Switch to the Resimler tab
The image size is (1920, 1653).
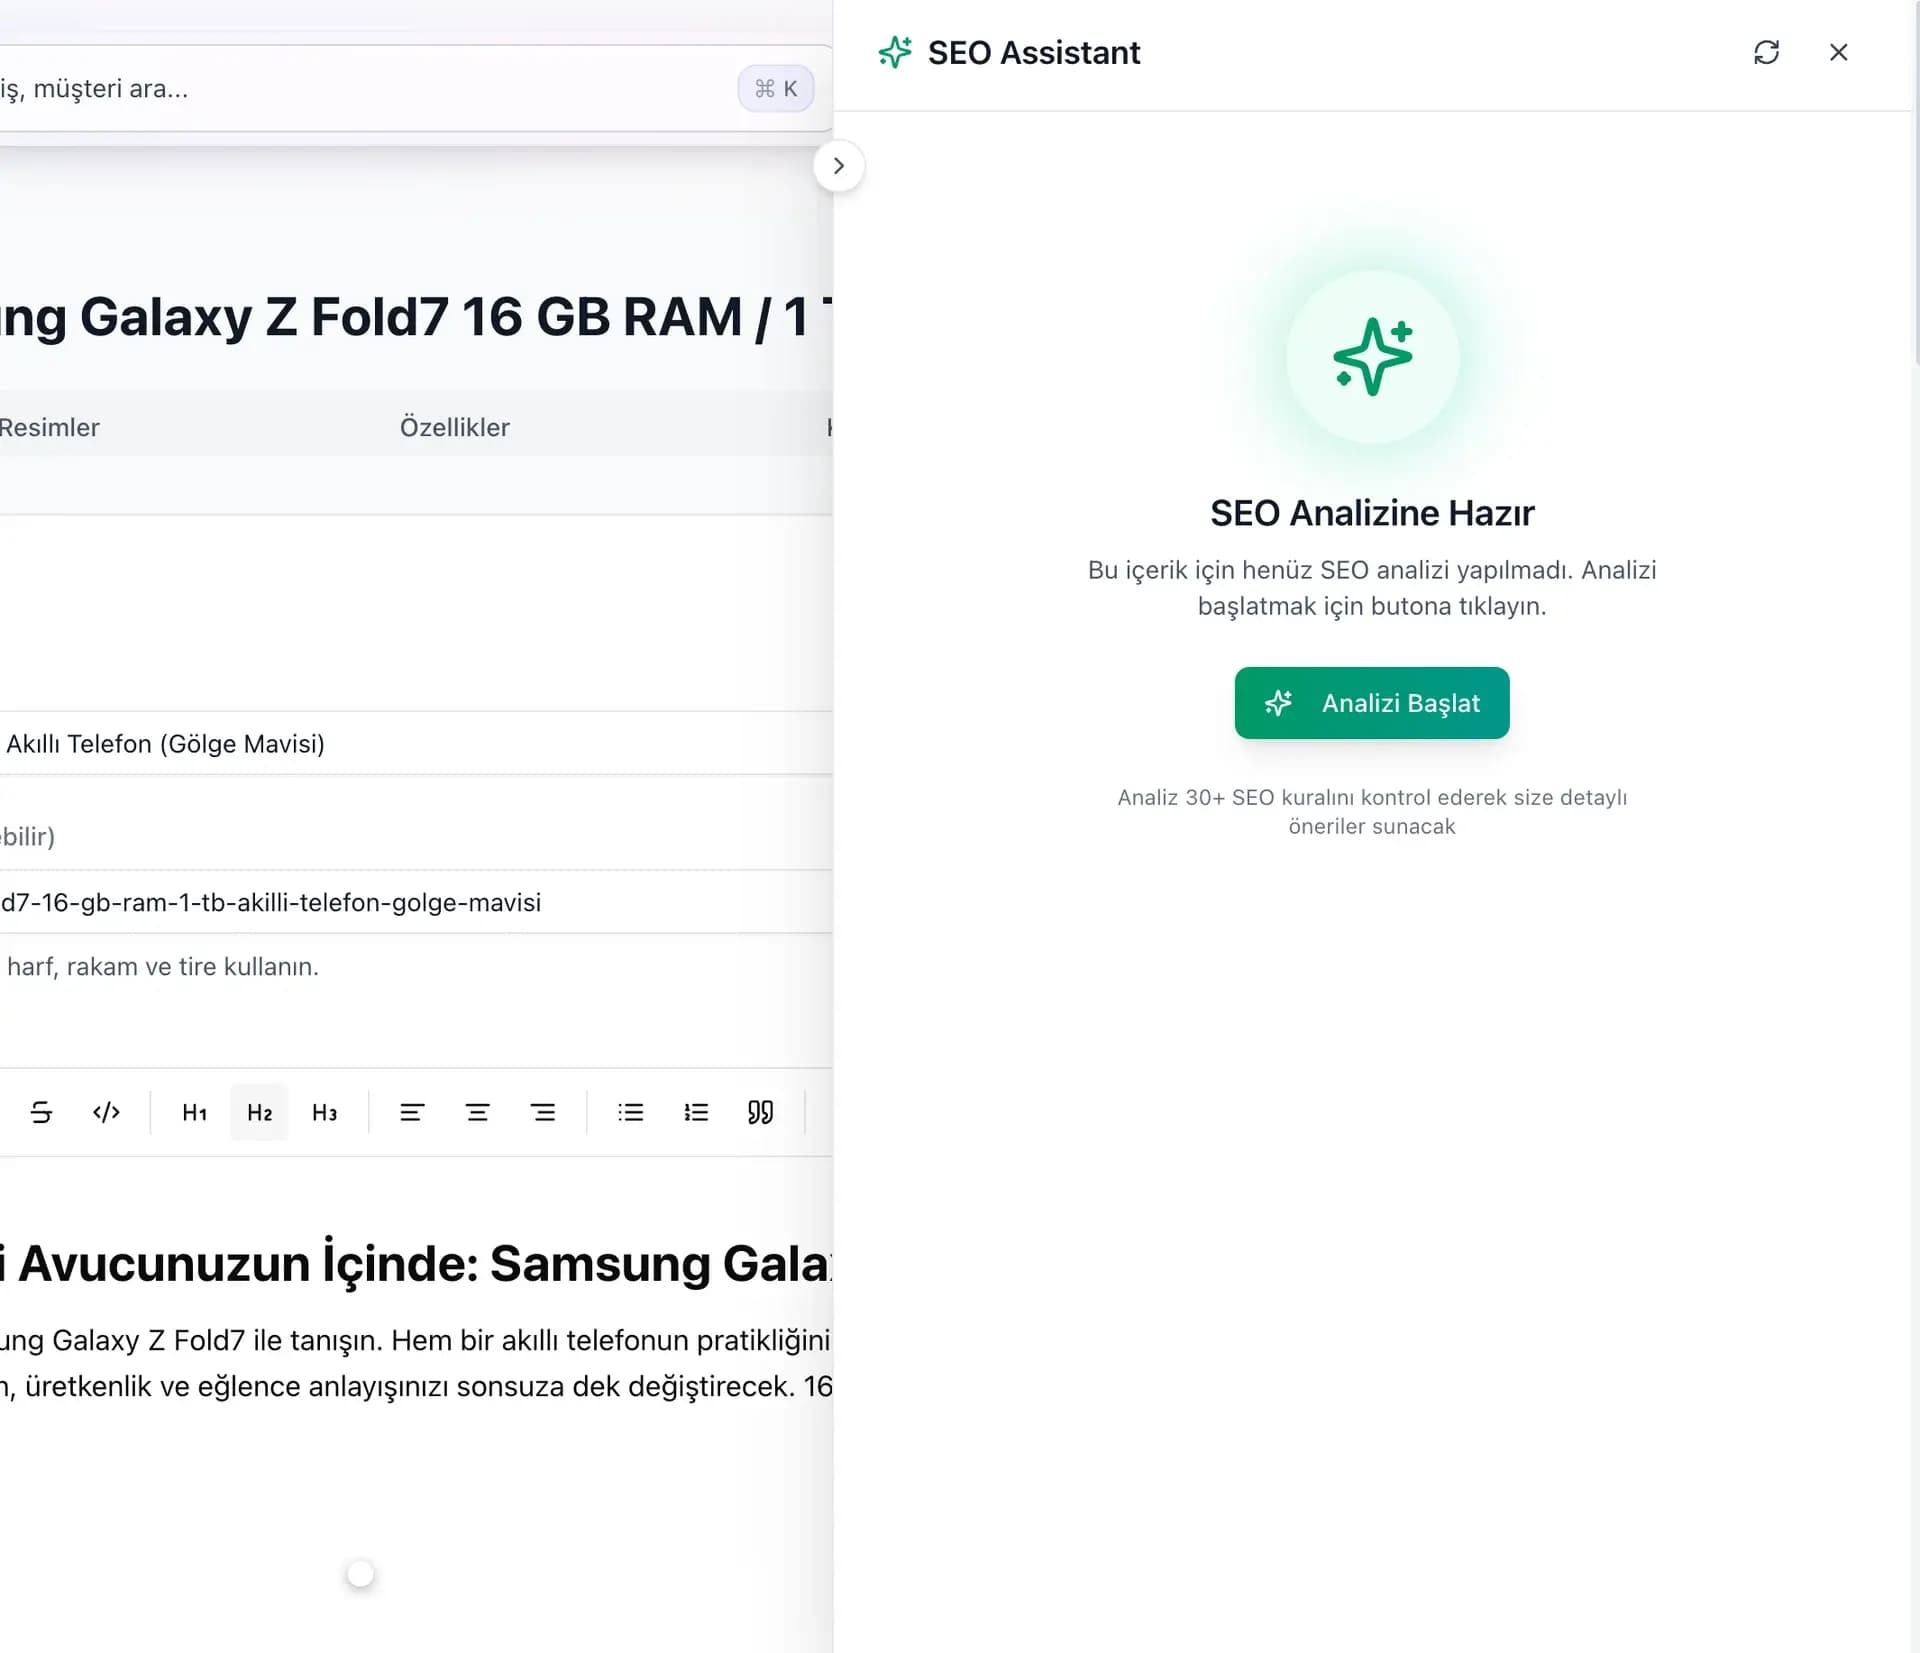[x=50, y=427]
